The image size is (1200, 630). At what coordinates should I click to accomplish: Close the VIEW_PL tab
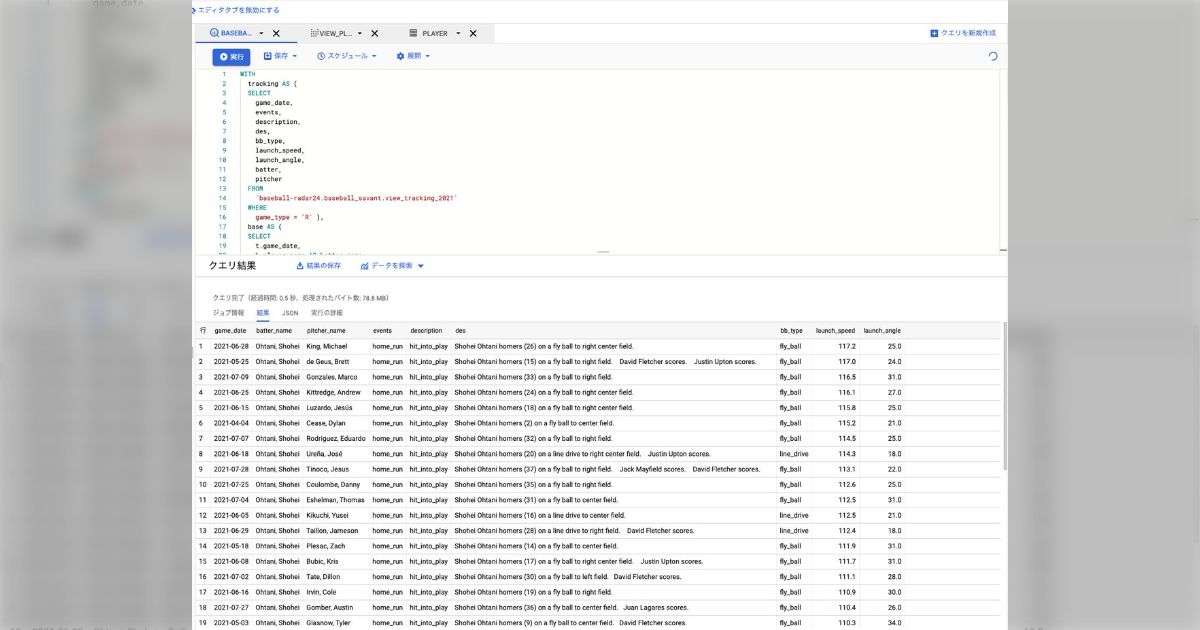click(x=374, y=33)
